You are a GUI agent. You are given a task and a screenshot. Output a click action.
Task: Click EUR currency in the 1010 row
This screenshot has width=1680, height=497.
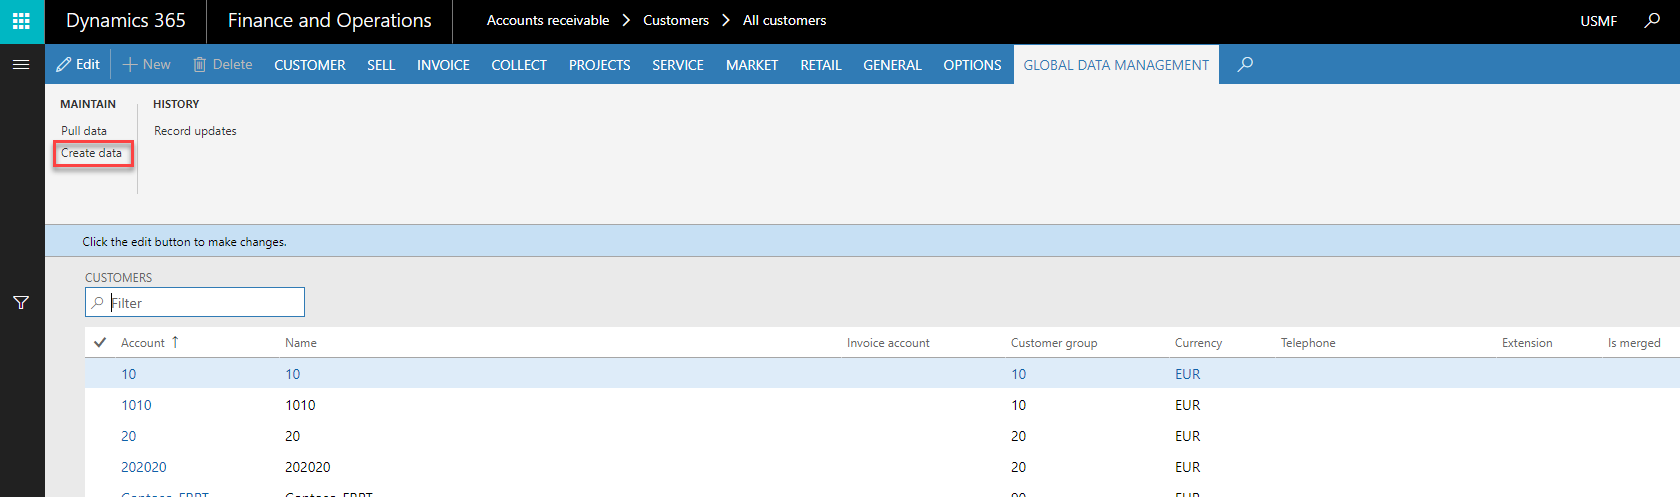pos(1188,405)
